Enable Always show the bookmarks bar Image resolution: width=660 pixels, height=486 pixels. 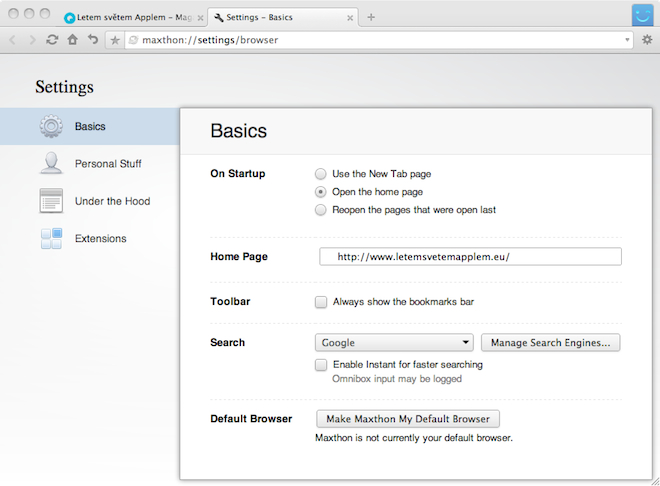pos(321,302)
